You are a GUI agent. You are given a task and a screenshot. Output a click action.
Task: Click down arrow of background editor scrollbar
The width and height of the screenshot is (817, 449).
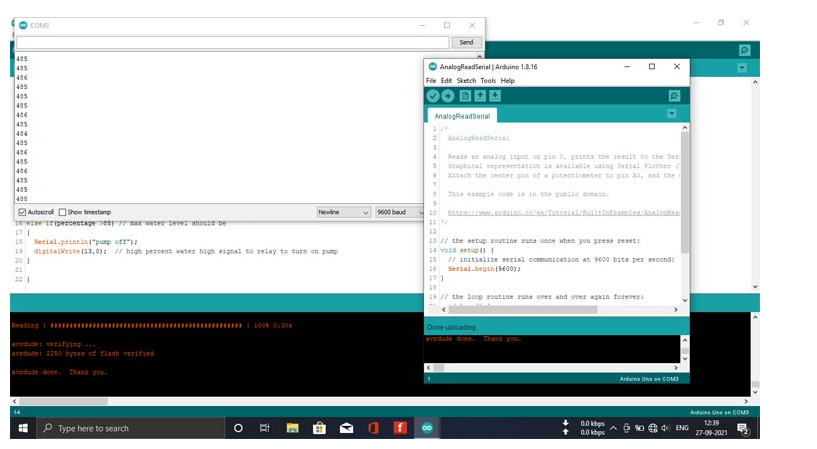pos(755,286)
